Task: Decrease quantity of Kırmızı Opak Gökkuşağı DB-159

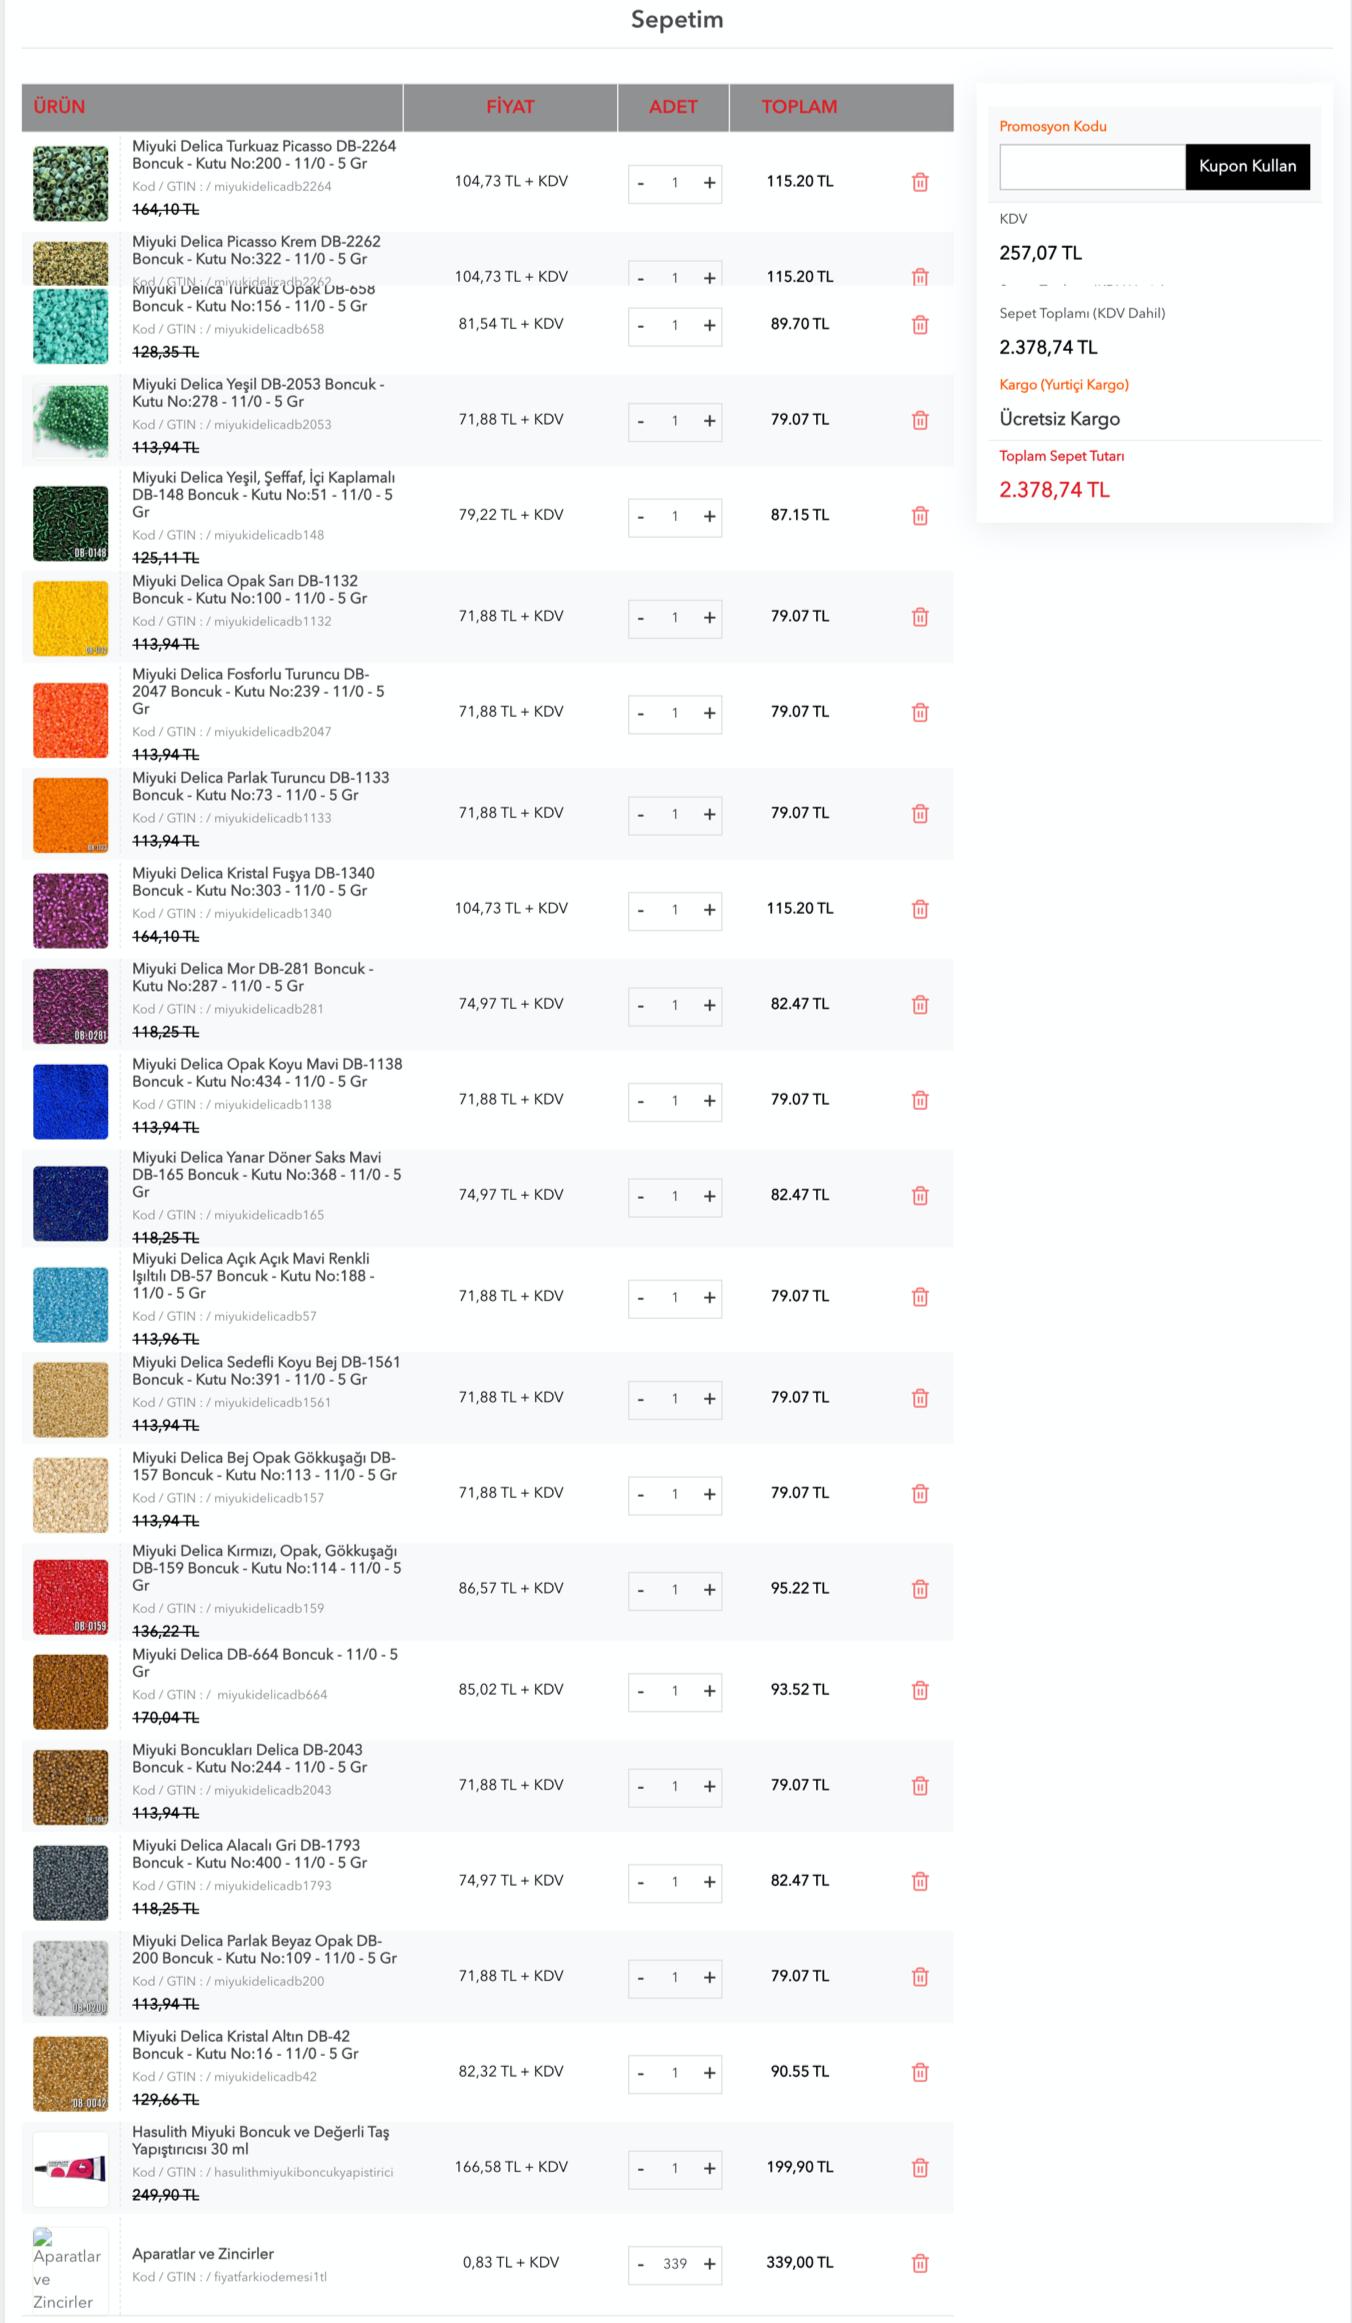Action: (641, 1589)
